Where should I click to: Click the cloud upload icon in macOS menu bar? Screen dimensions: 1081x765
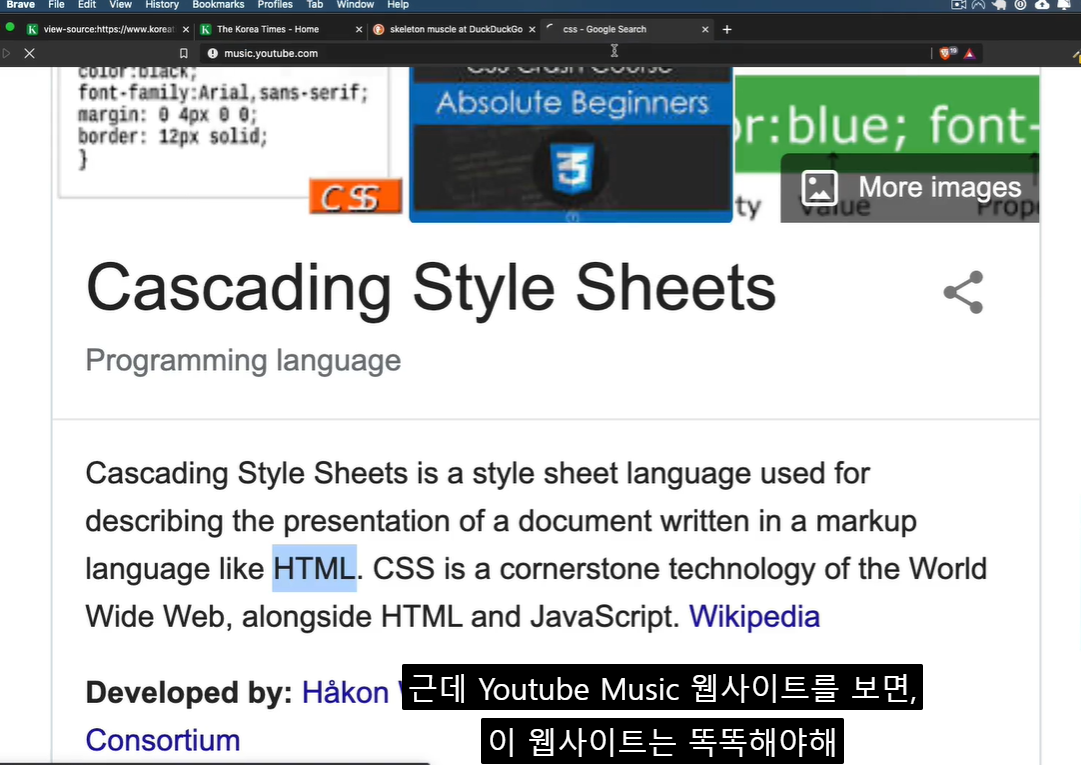pos(1042,5)
